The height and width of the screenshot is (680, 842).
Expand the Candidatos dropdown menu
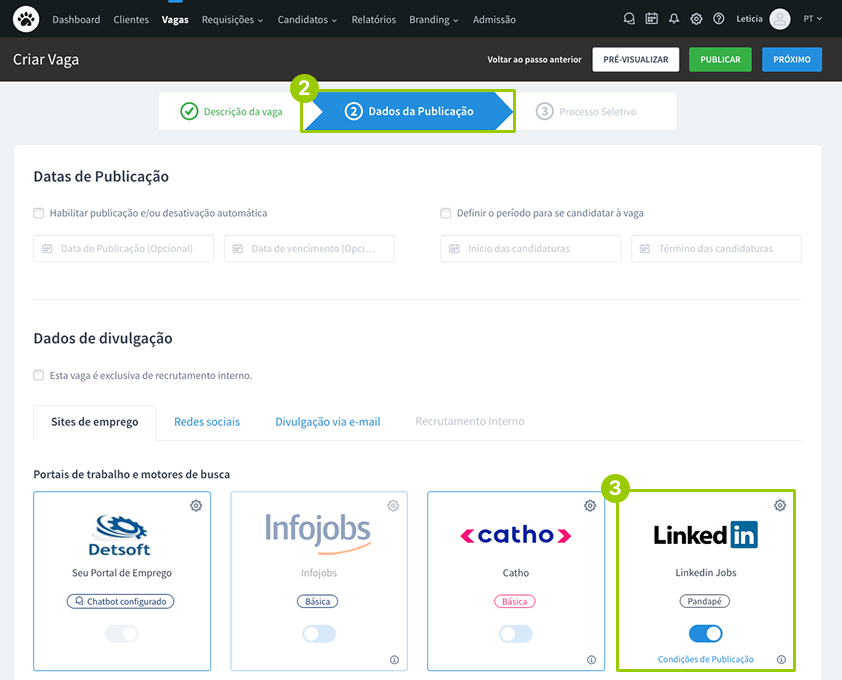click(x=307, y=20)
